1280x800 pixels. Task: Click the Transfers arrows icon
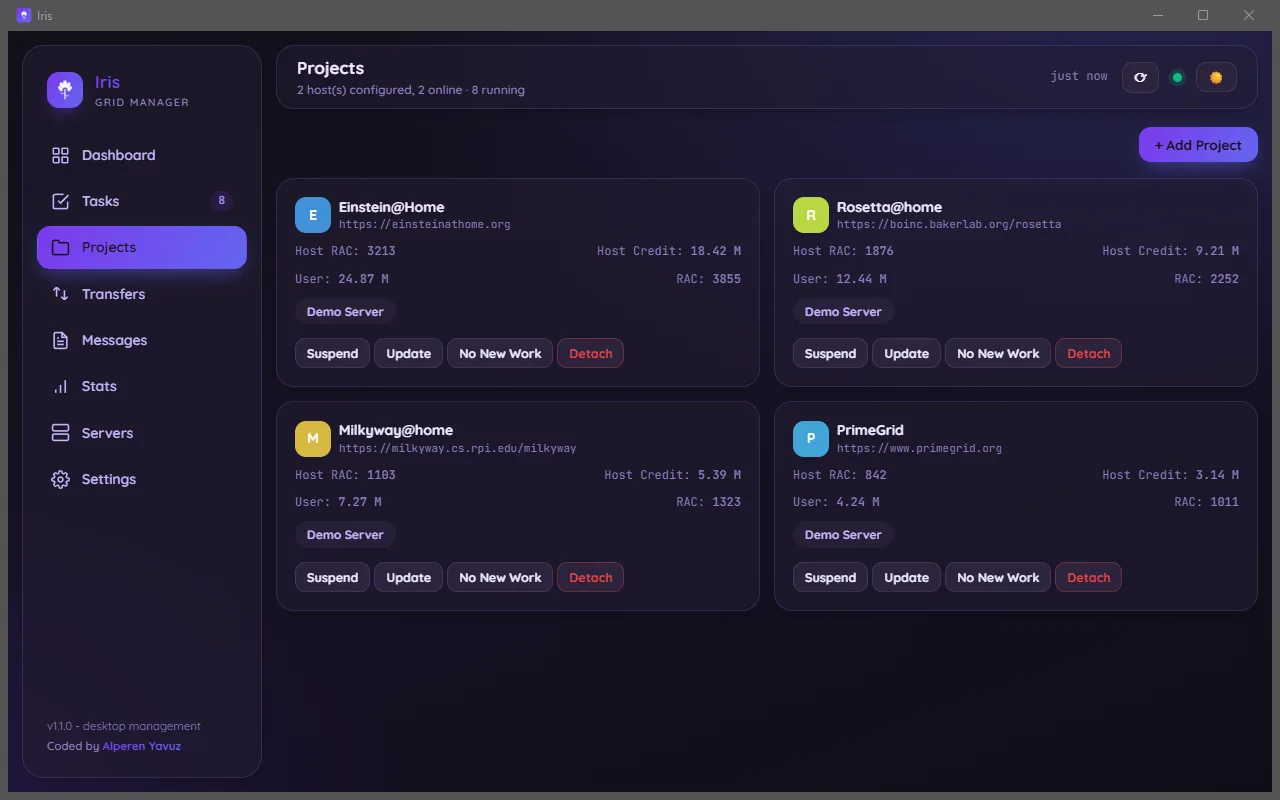61,294
